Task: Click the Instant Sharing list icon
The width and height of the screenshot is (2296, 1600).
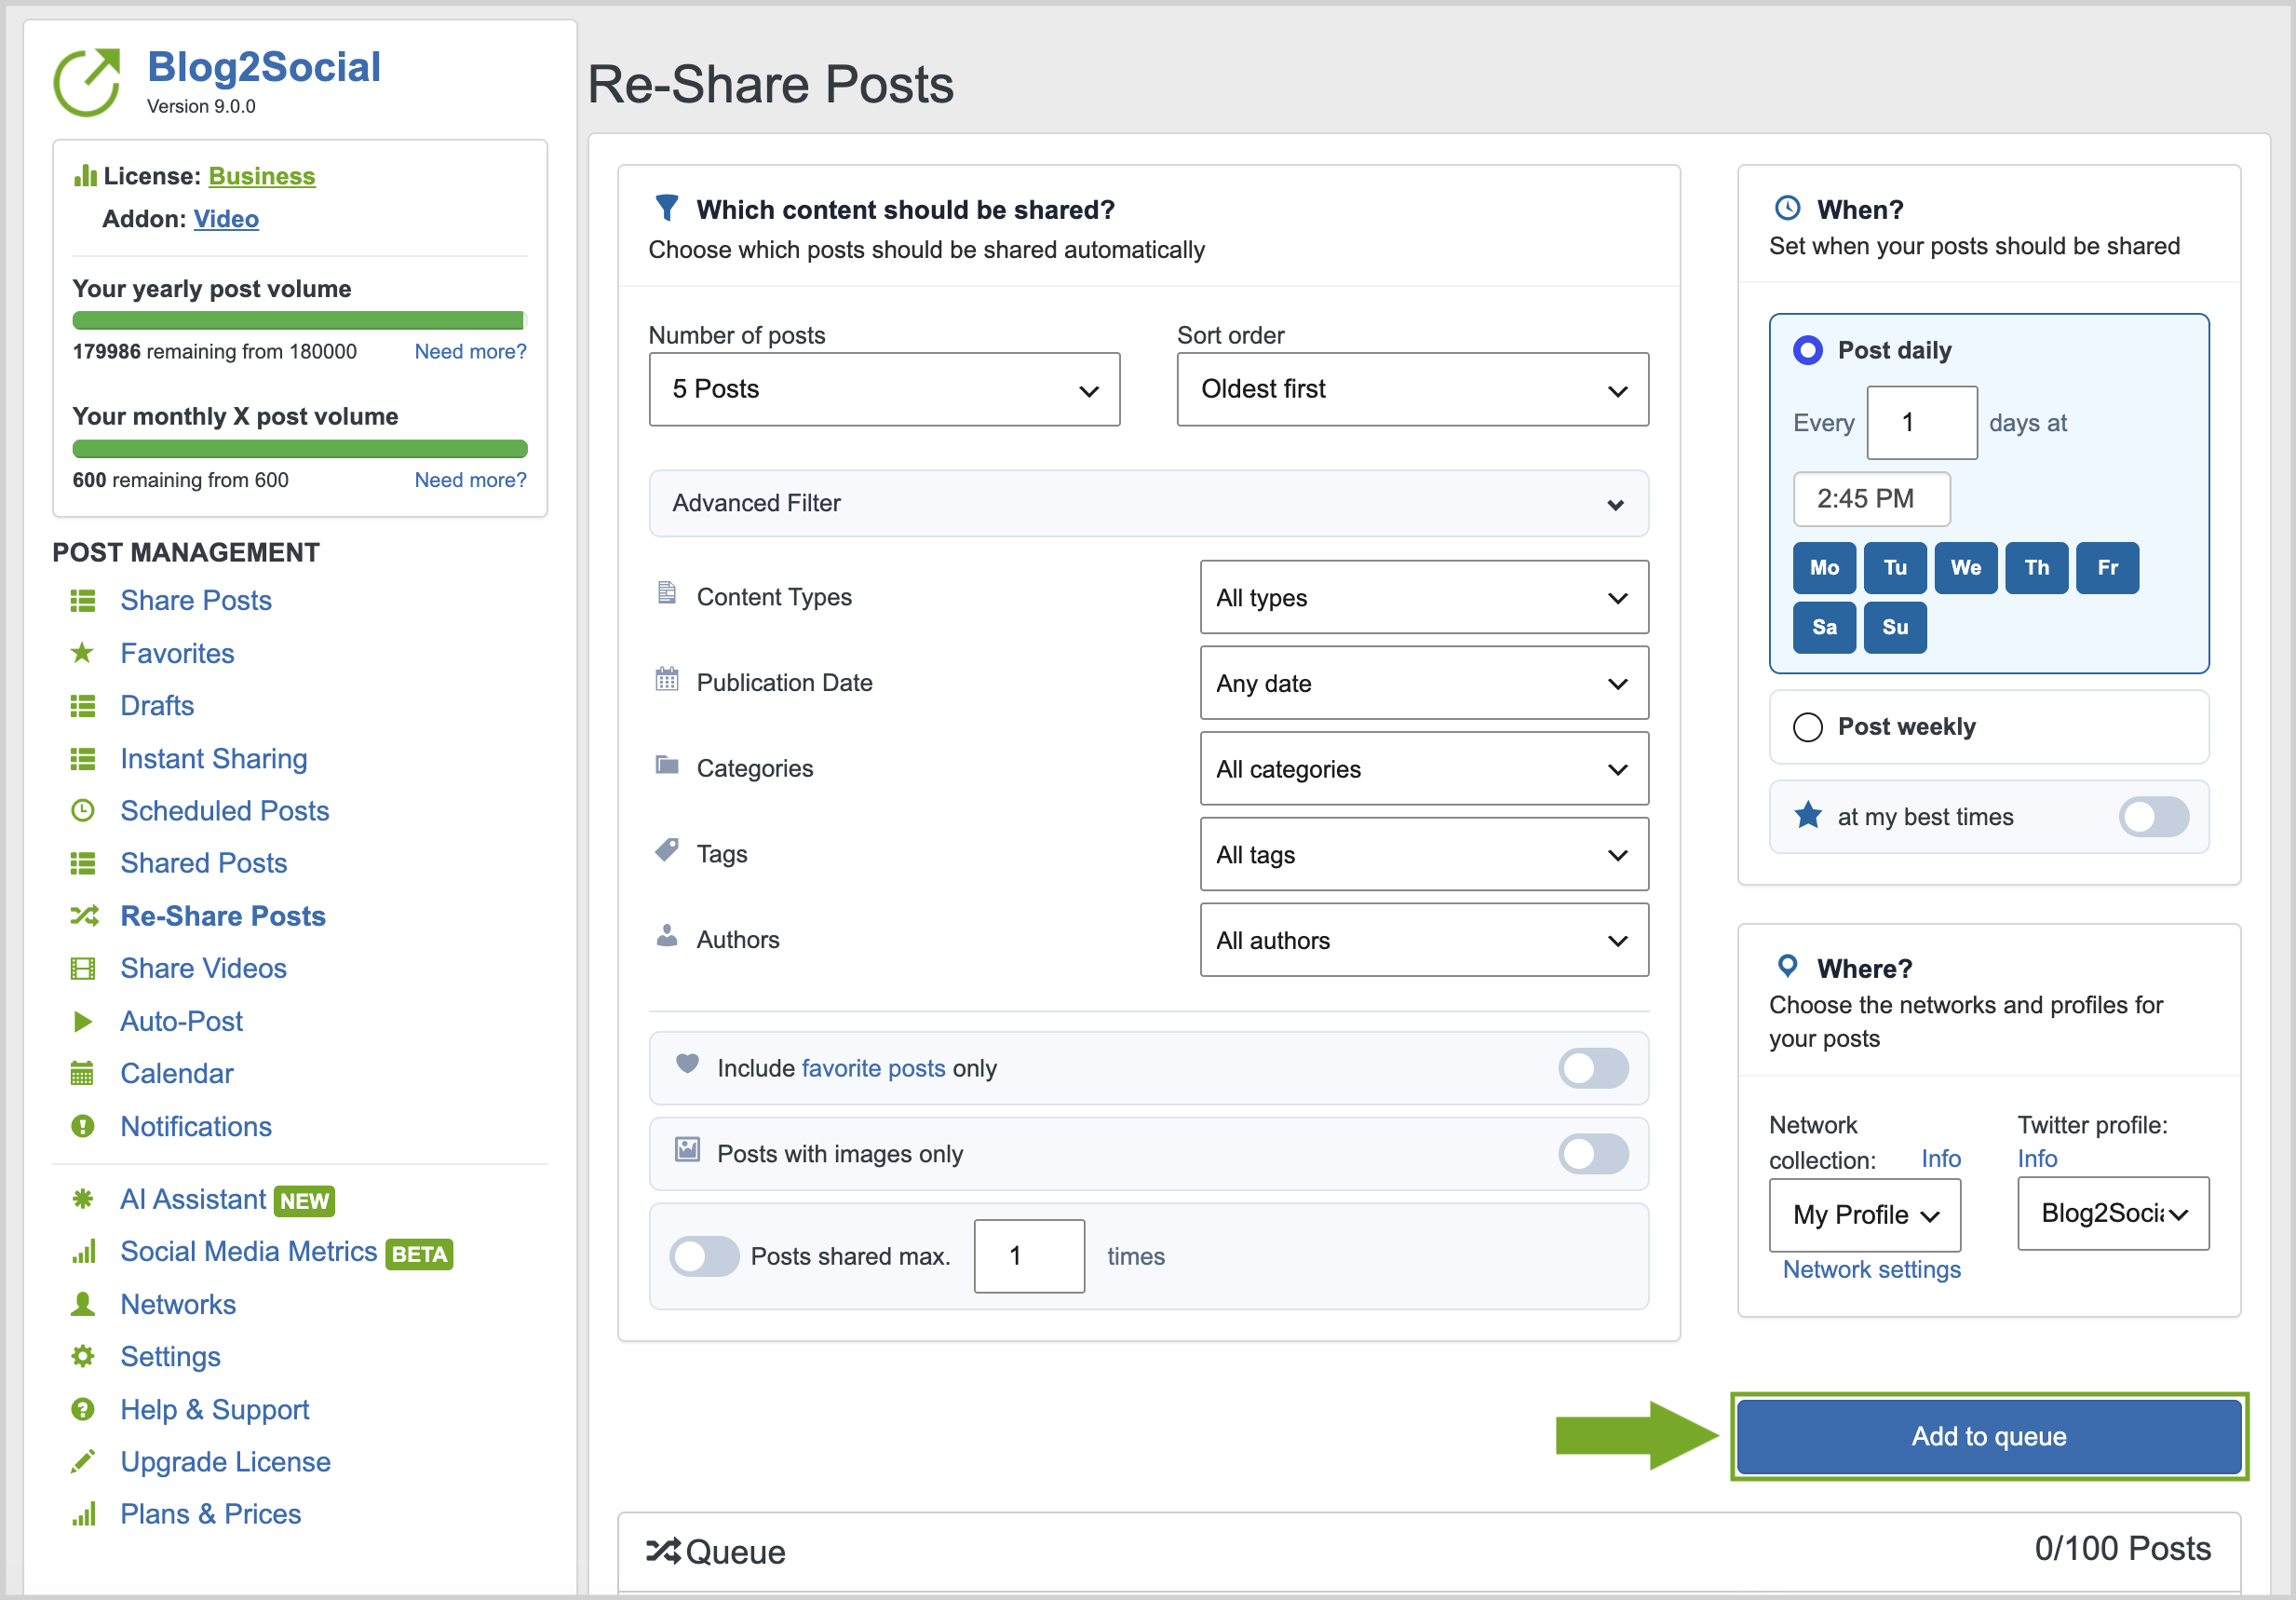Action: (83, 759)
